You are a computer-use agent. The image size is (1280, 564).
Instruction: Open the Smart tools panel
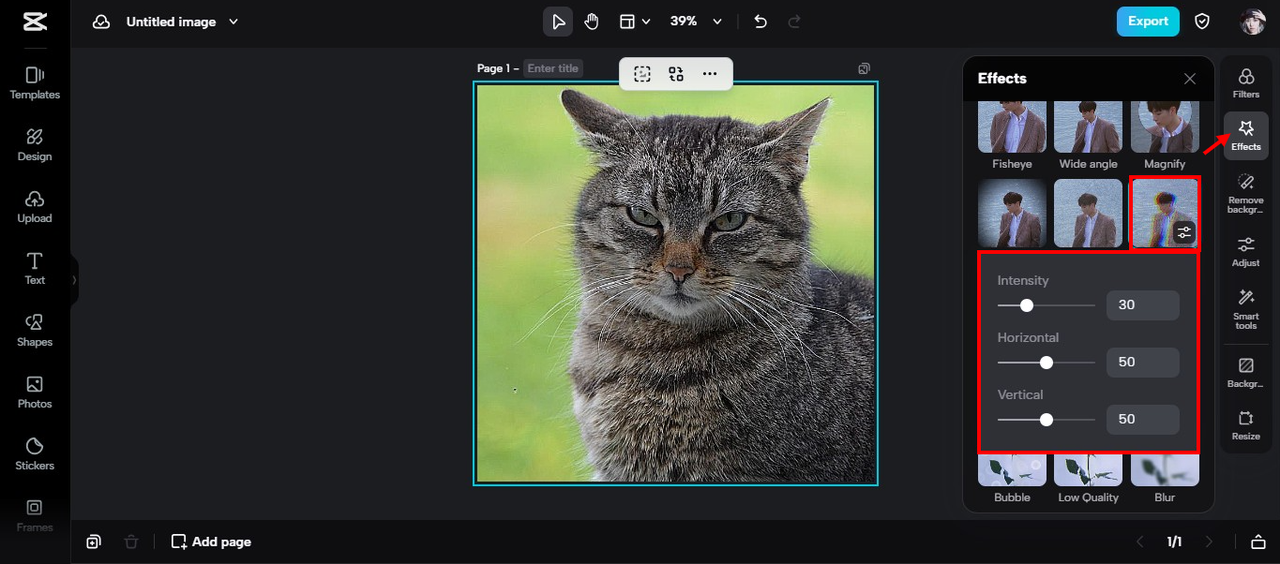1246,309
